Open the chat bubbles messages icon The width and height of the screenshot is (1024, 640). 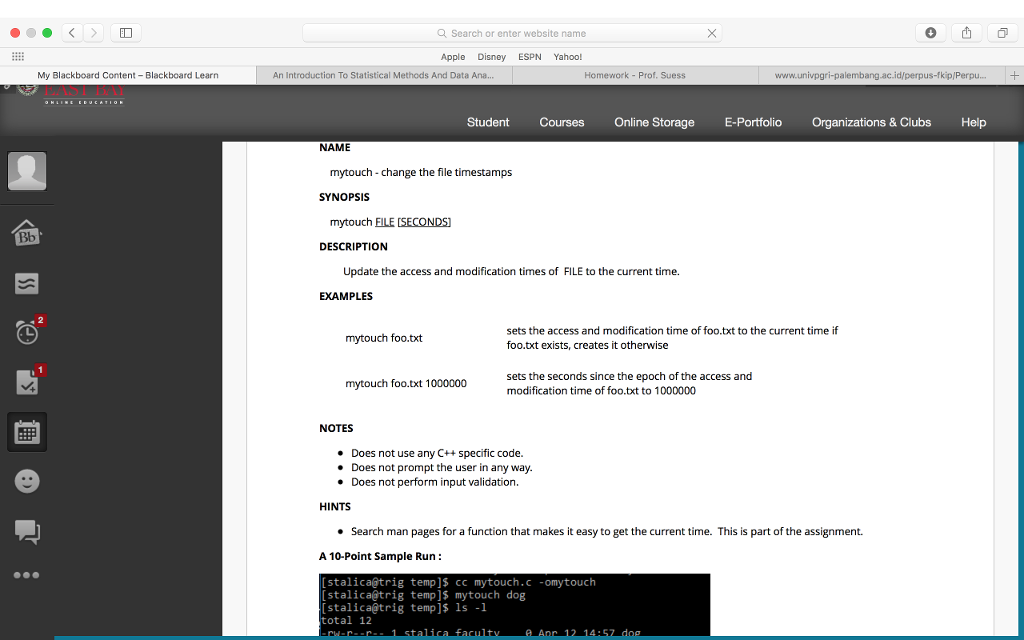tap(27, 532)
